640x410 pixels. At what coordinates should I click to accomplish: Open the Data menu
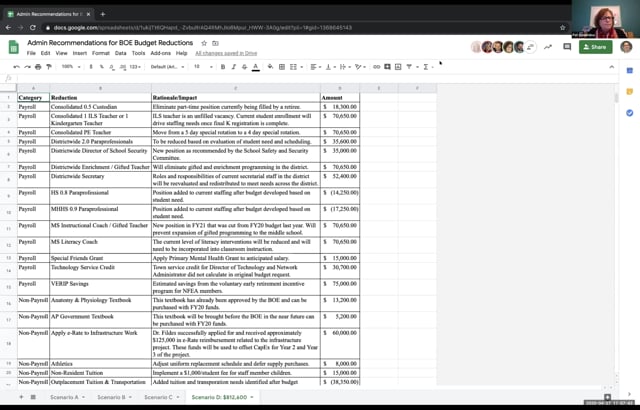tap(120, 53)
